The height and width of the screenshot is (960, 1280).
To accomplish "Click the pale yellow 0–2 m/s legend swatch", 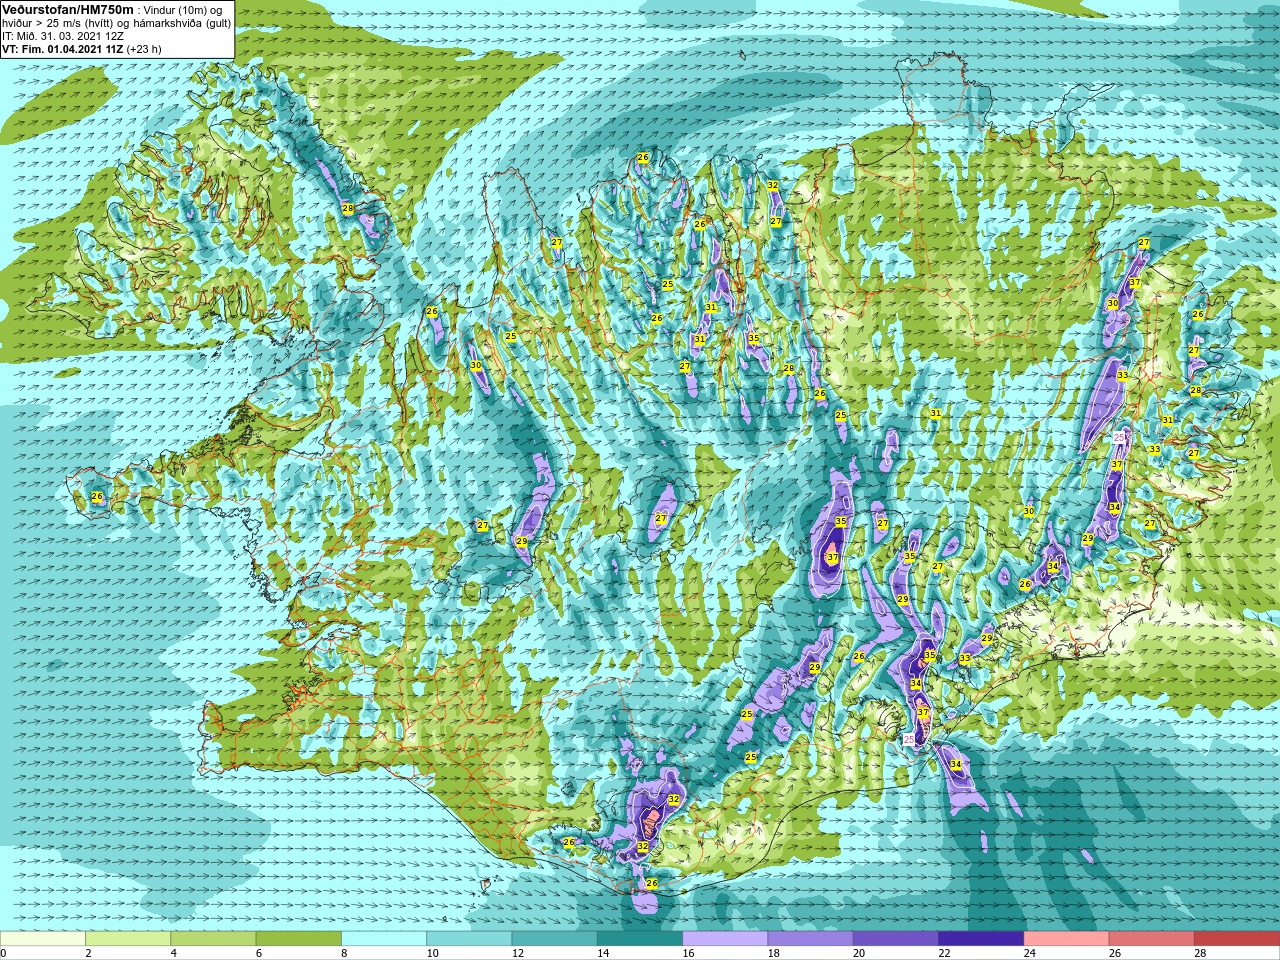I will [43, 939].
